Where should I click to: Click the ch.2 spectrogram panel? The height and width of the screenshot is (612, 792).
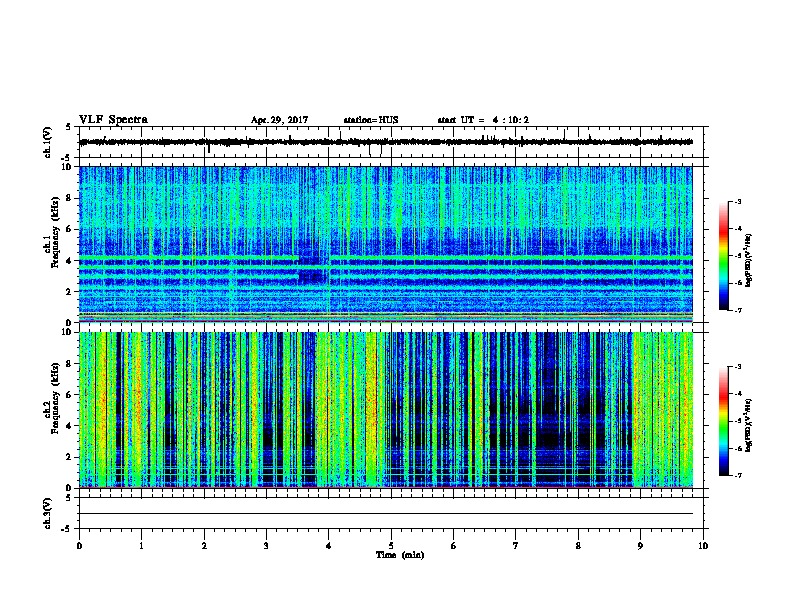(x=386, y=410)
